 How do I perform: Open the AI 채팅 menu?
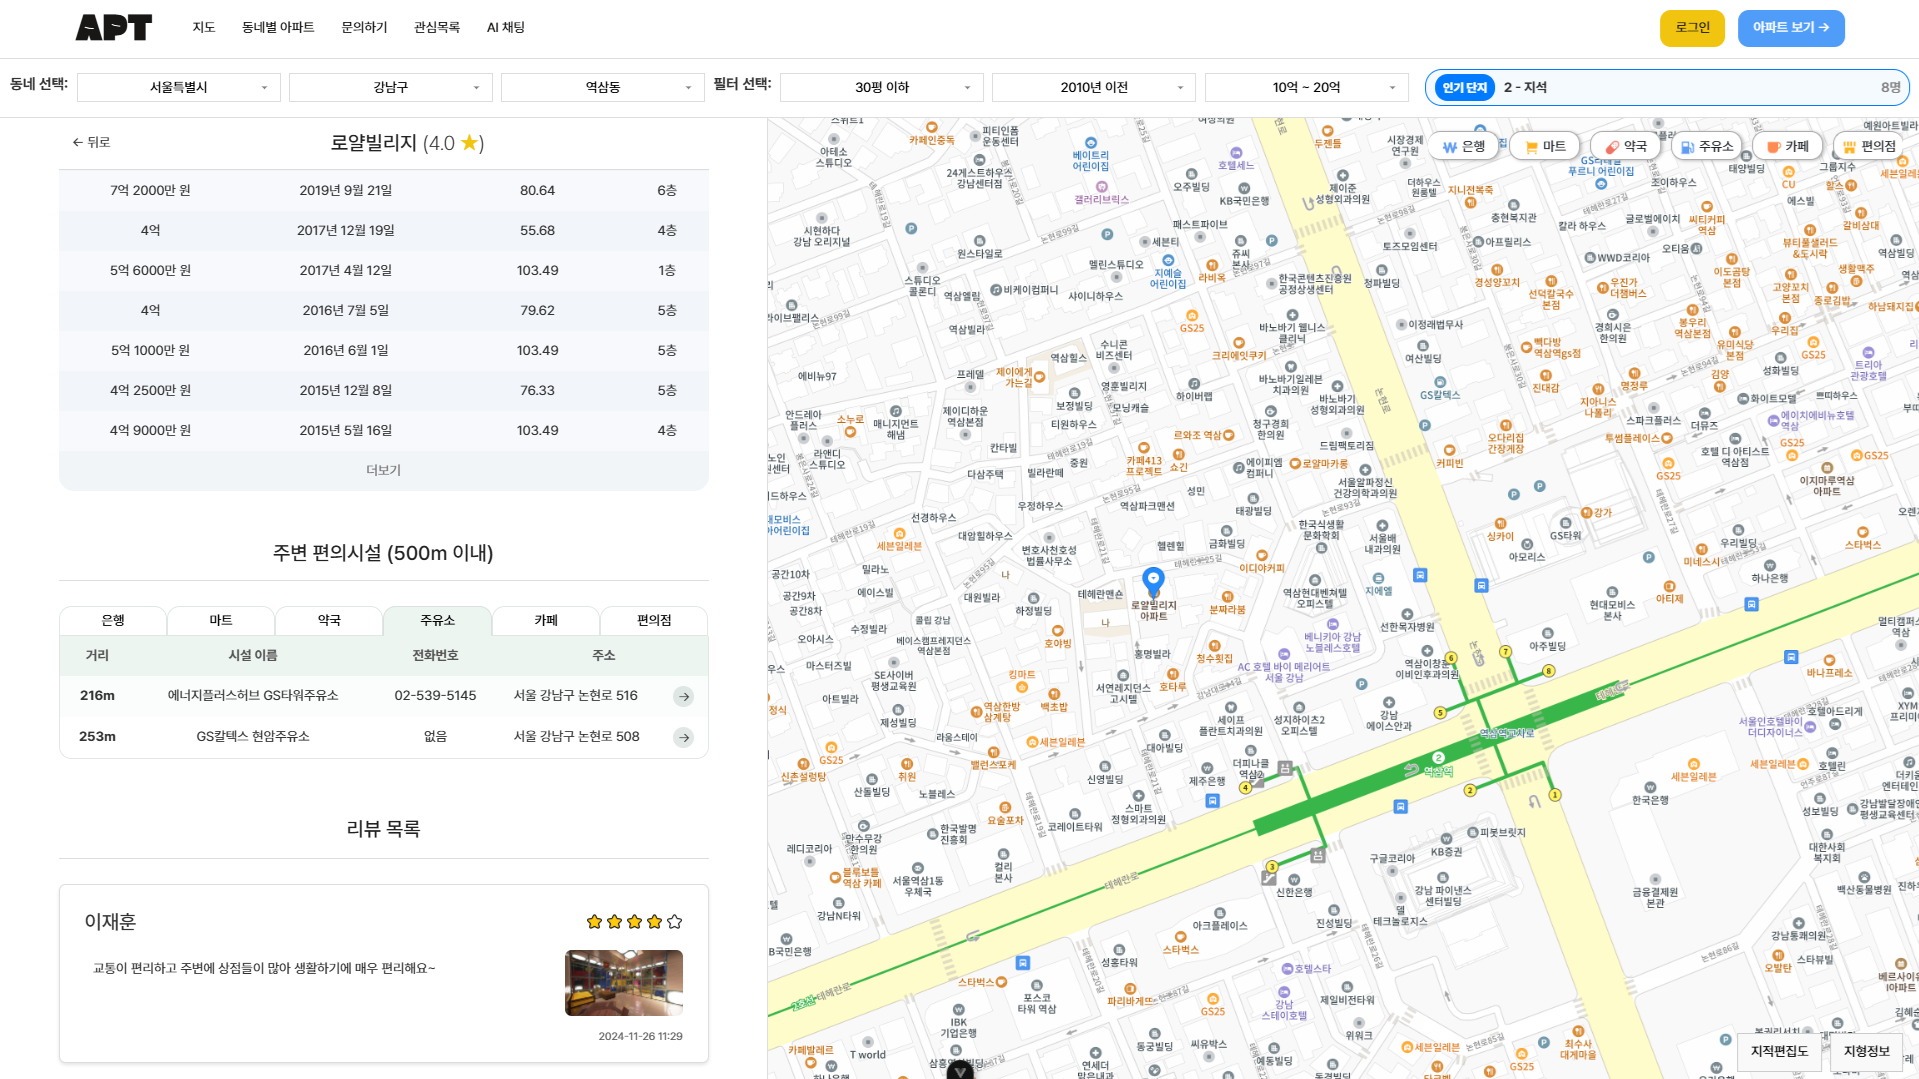(x=505, y=28)
